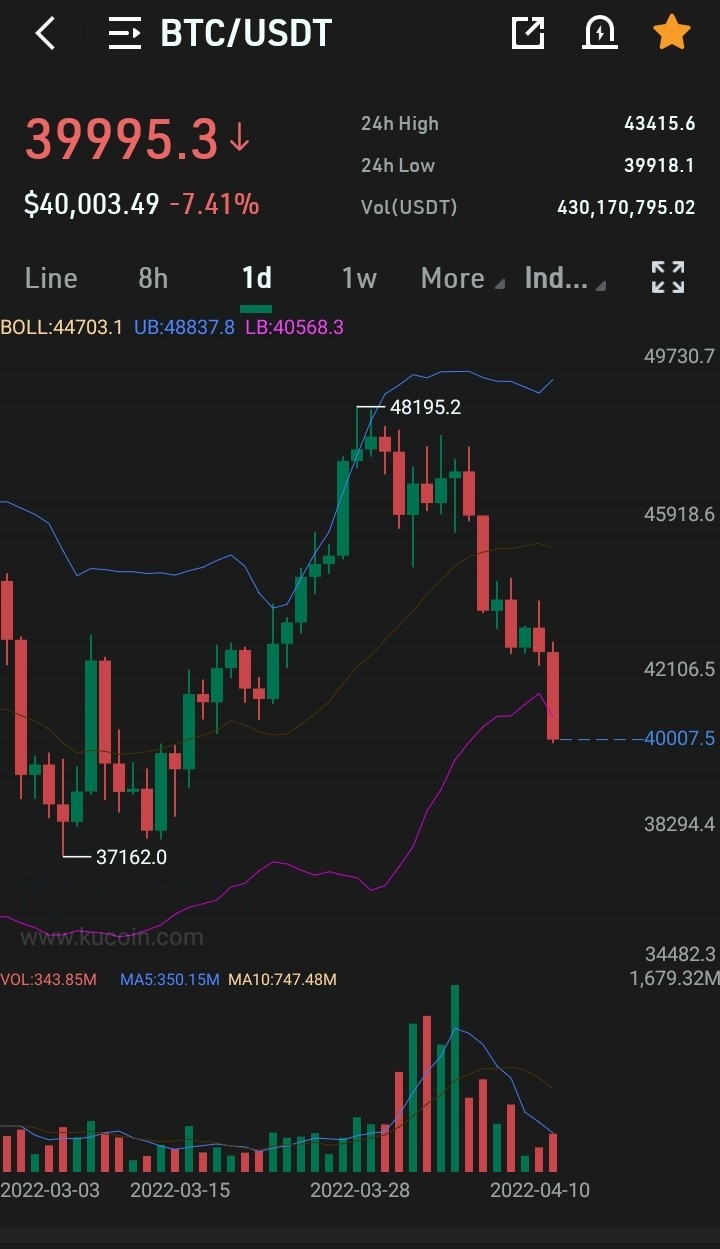This screenshot has height=1249, width=720.
Task: Tap the share chart icon
Action: pyautogui.click(x=527, y=33)
